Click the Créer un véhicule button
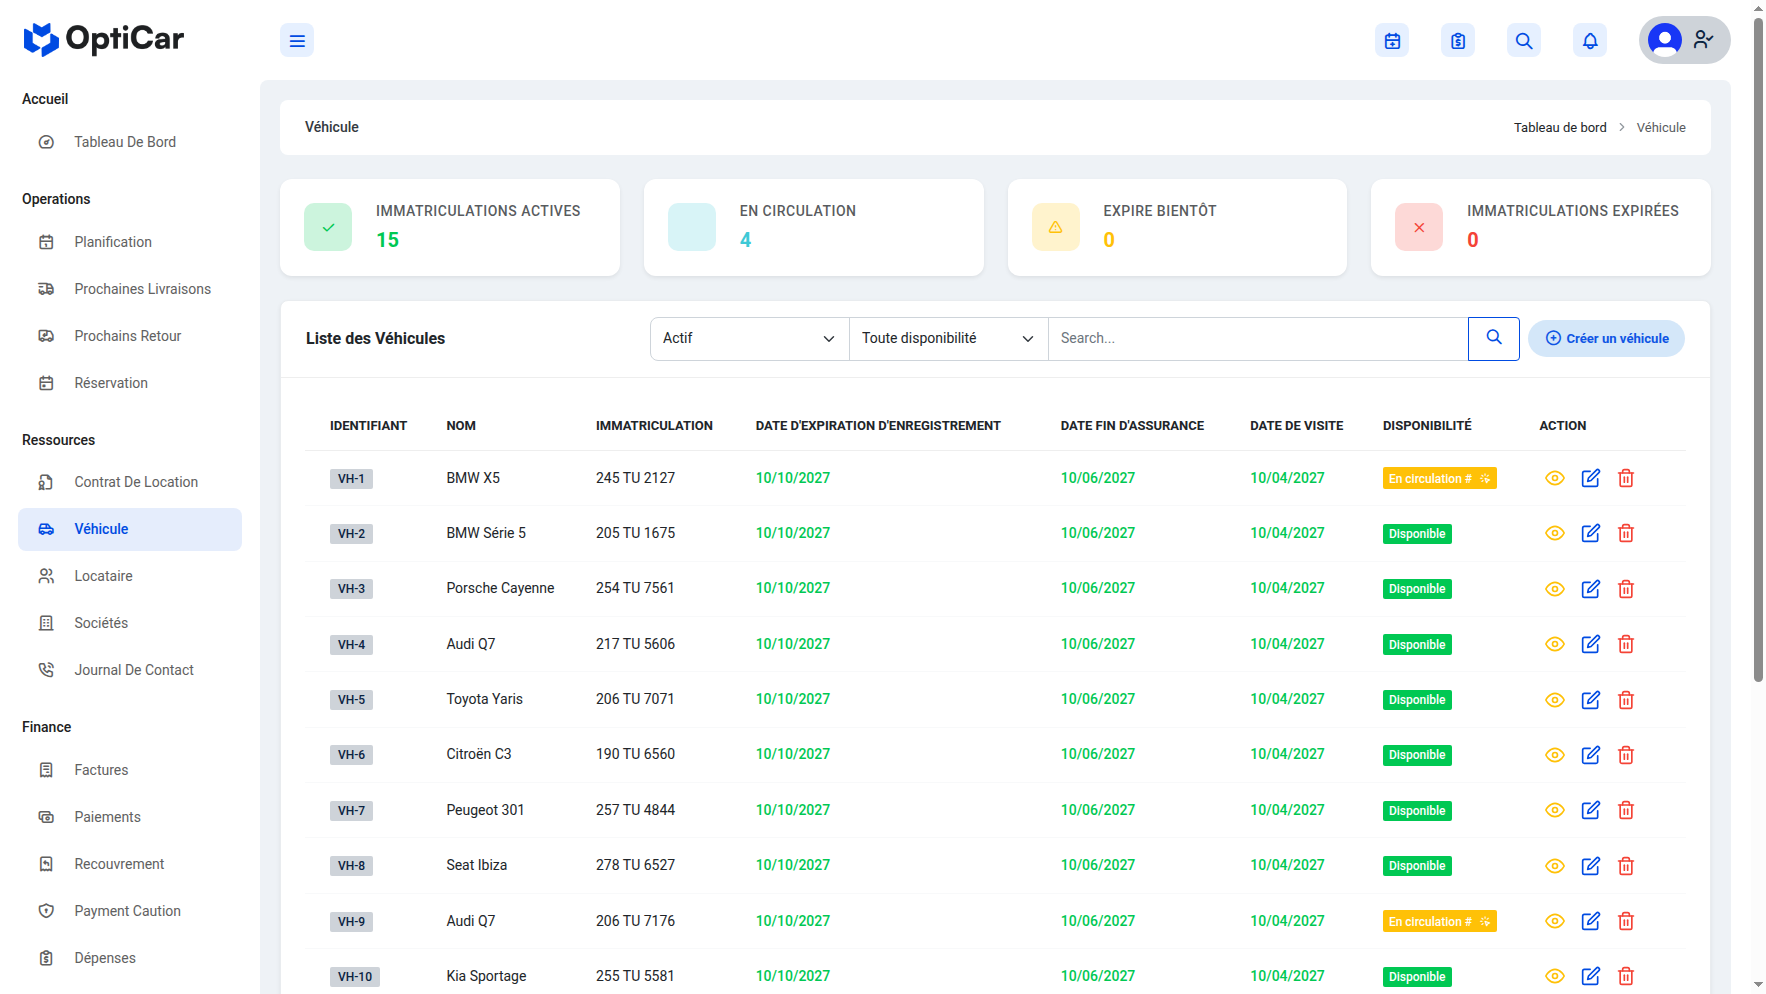Viewport: 1766px width, 994px height. (x=1606, y=338)
